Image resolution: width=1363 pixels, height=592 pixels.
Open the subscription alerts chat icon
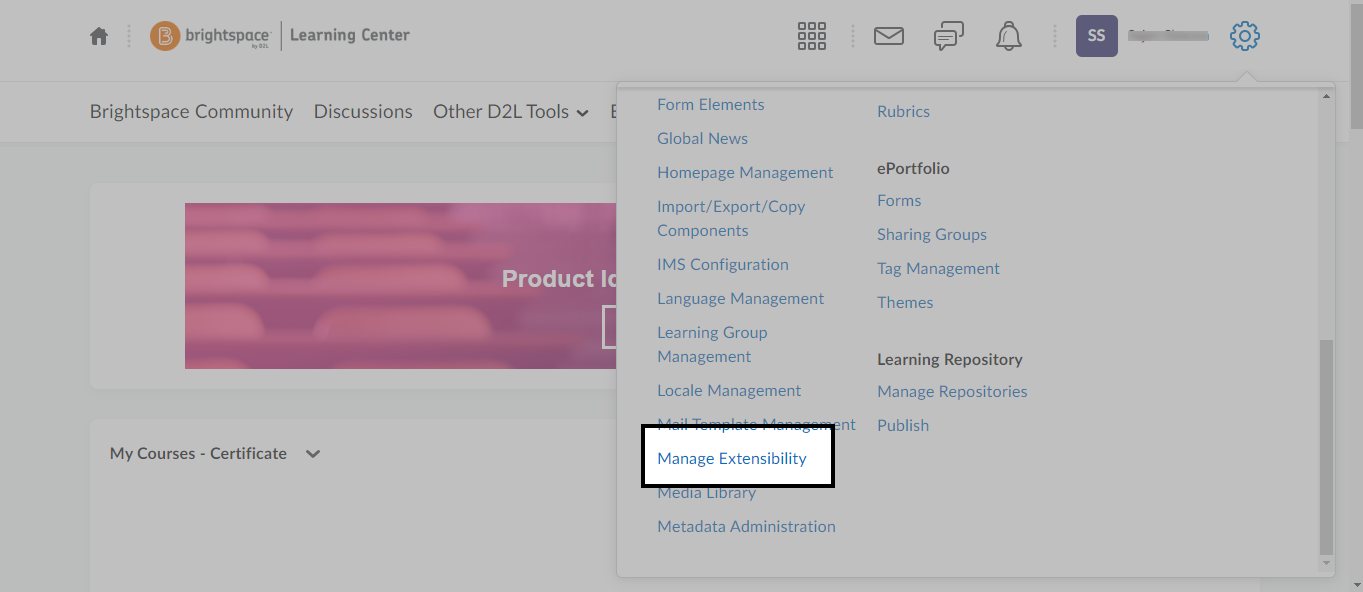click(948, 35)
